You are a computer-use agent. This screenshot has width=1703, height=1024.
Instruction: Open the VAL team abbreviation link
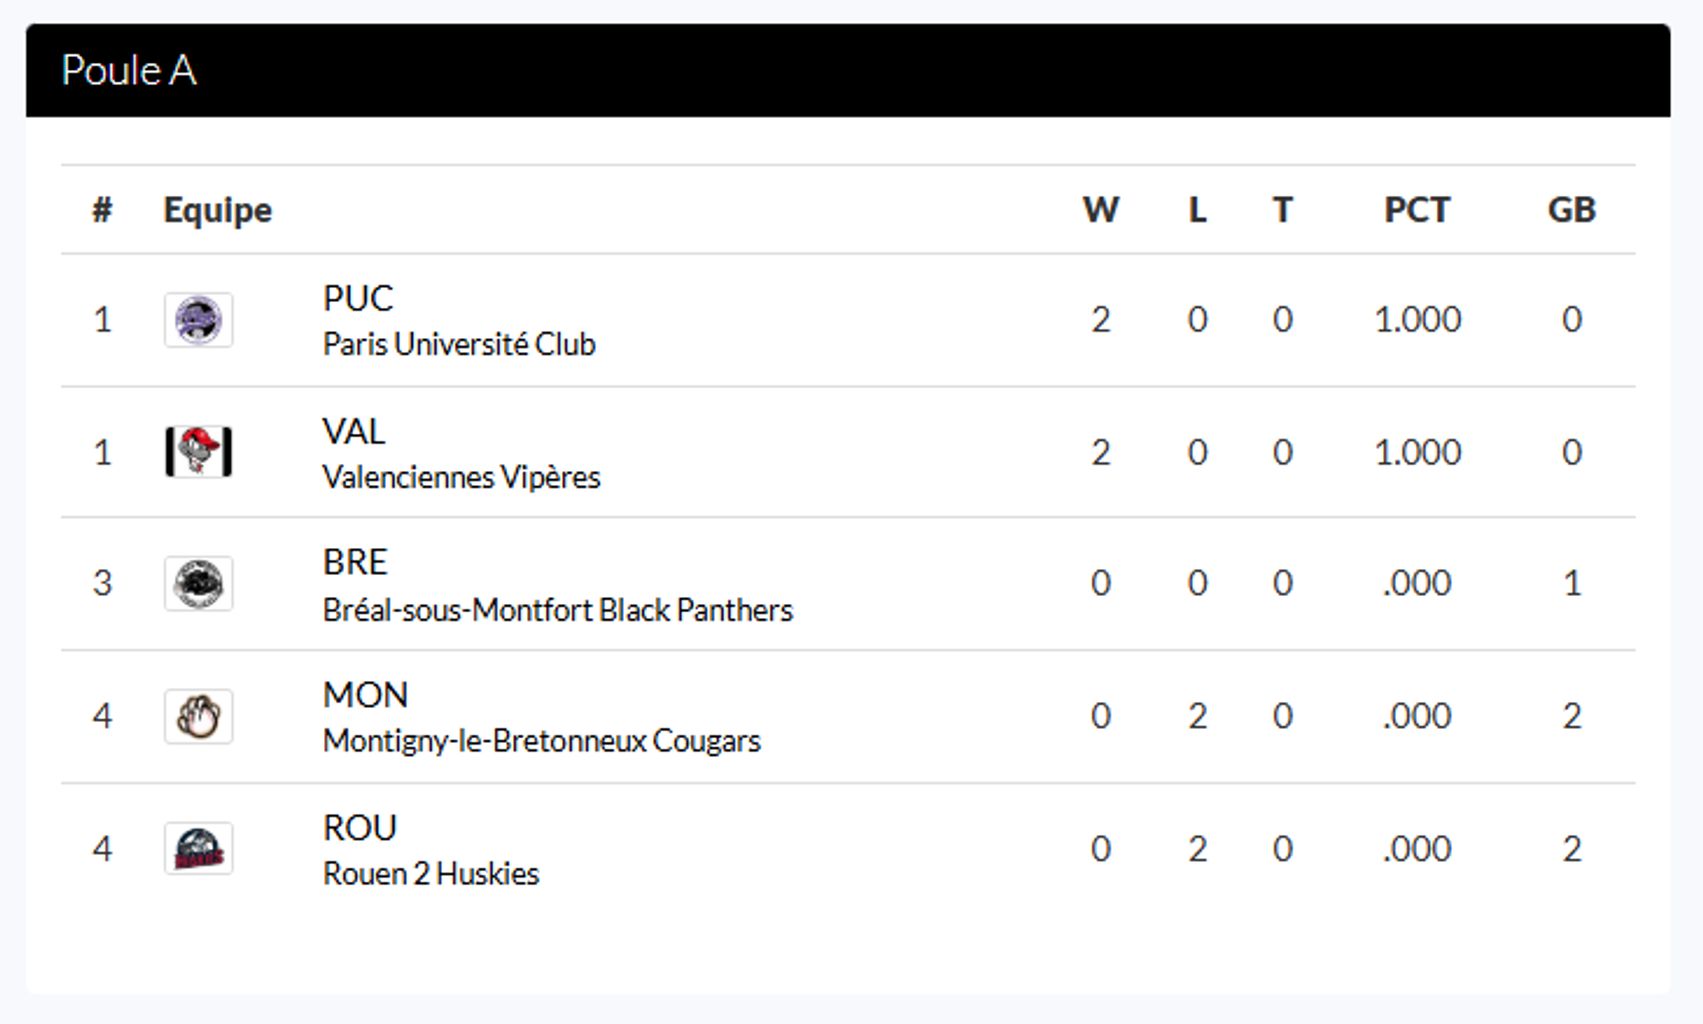[x=353, y=431]
